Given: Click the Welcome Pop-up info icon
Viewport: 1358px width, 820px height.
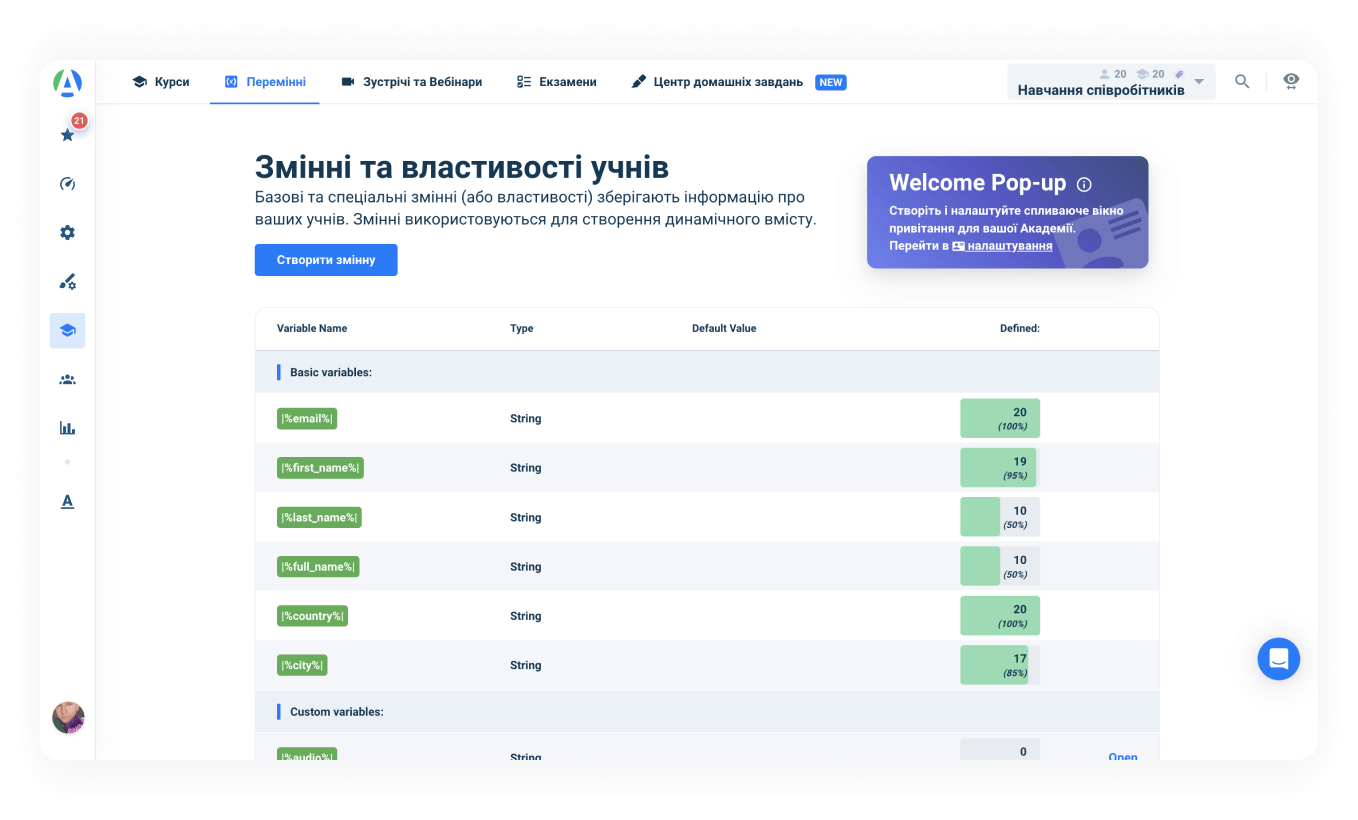Looking at the screenshot, I should pos(1084,184).
